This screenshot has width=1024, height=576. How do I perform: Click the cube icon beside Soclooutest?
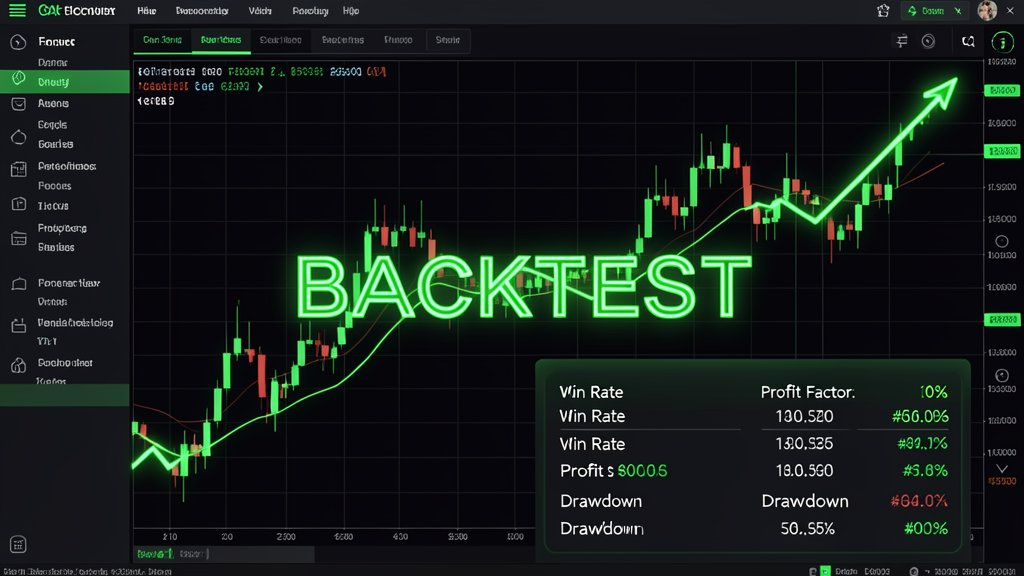[18, 365]
